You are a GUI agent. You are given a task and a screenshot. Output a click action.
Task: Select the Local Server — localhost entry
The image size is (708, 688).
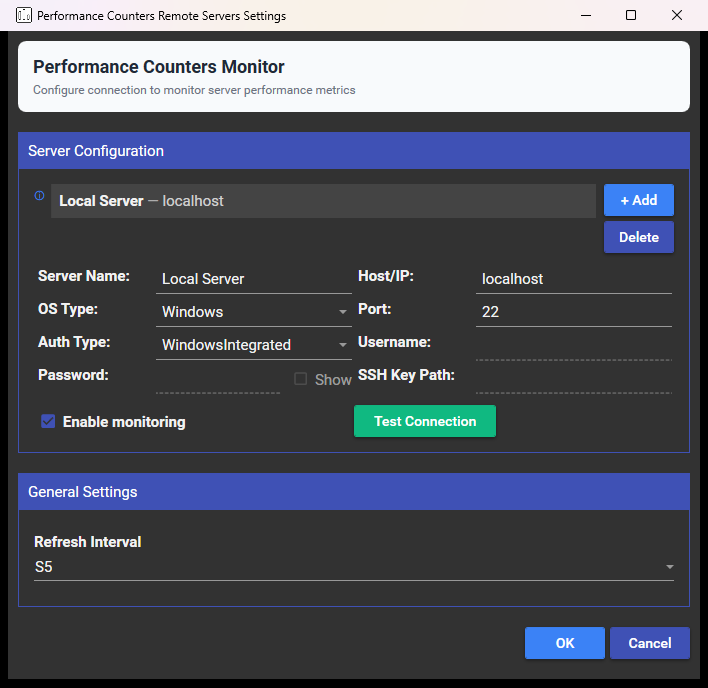tap(323, 201)
